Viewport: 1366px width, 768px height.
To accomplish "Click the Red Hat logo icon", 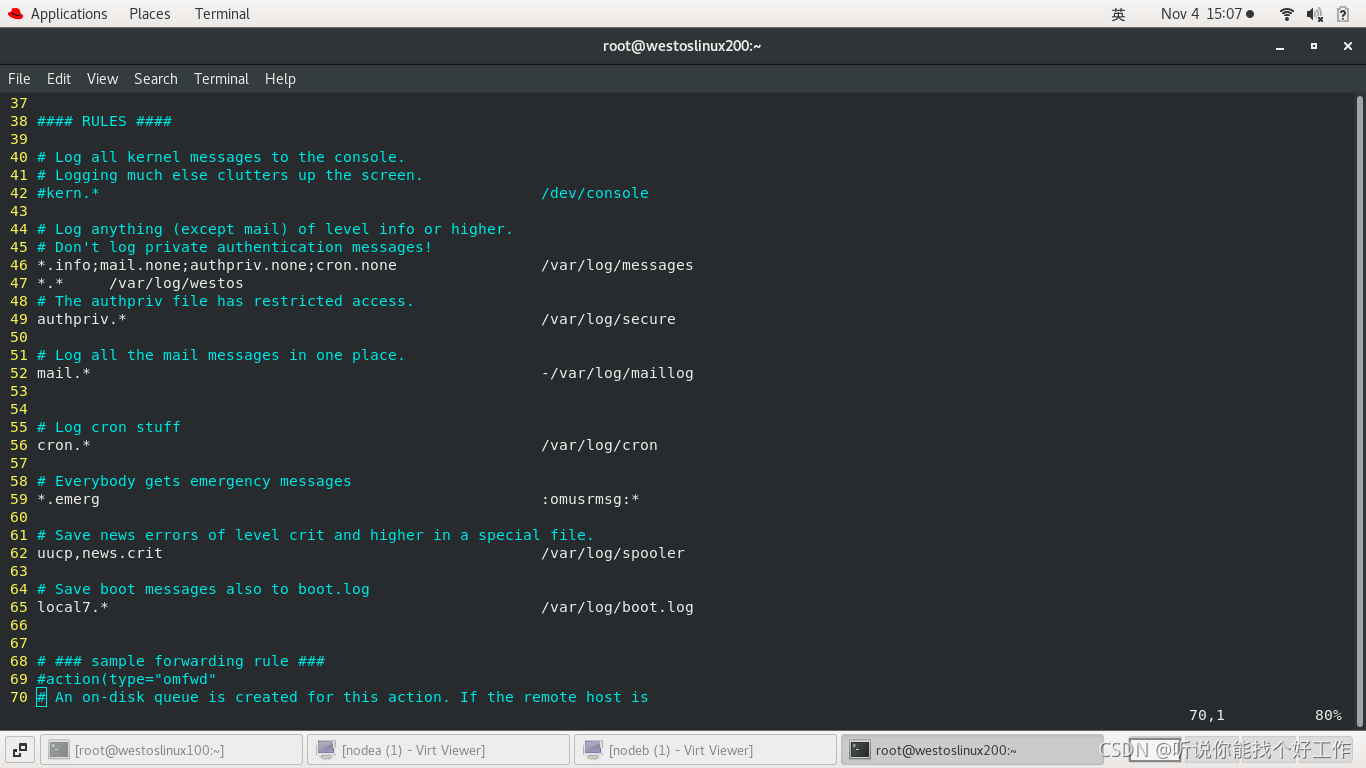I will (15, 14).
